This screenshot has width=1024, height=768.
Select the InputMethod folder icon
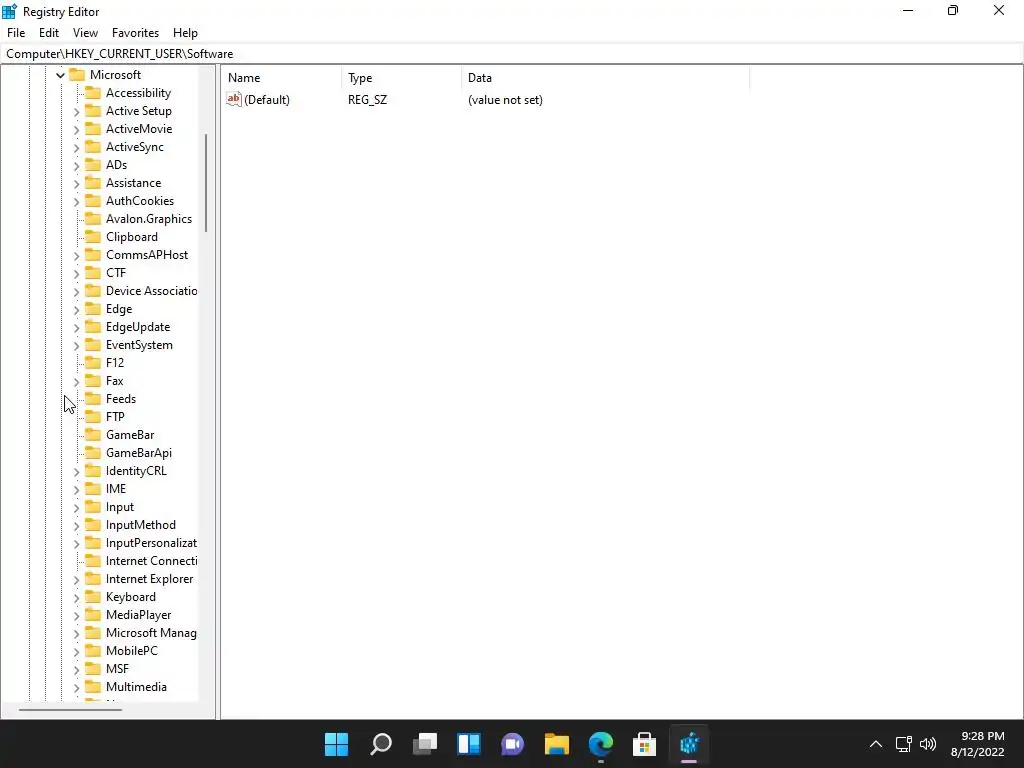tap(93, 524)
